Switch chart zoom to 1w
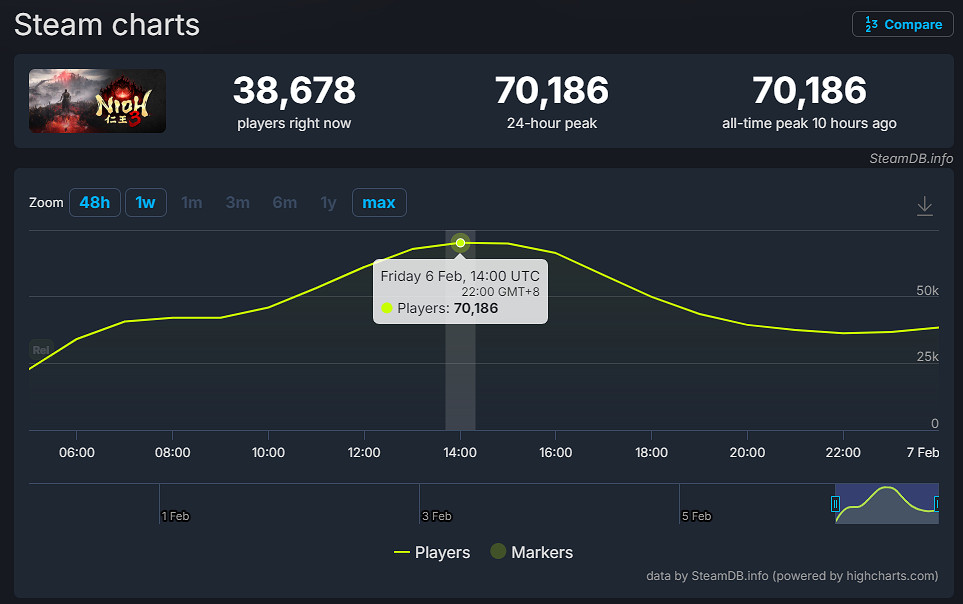 tap(146, 203)
